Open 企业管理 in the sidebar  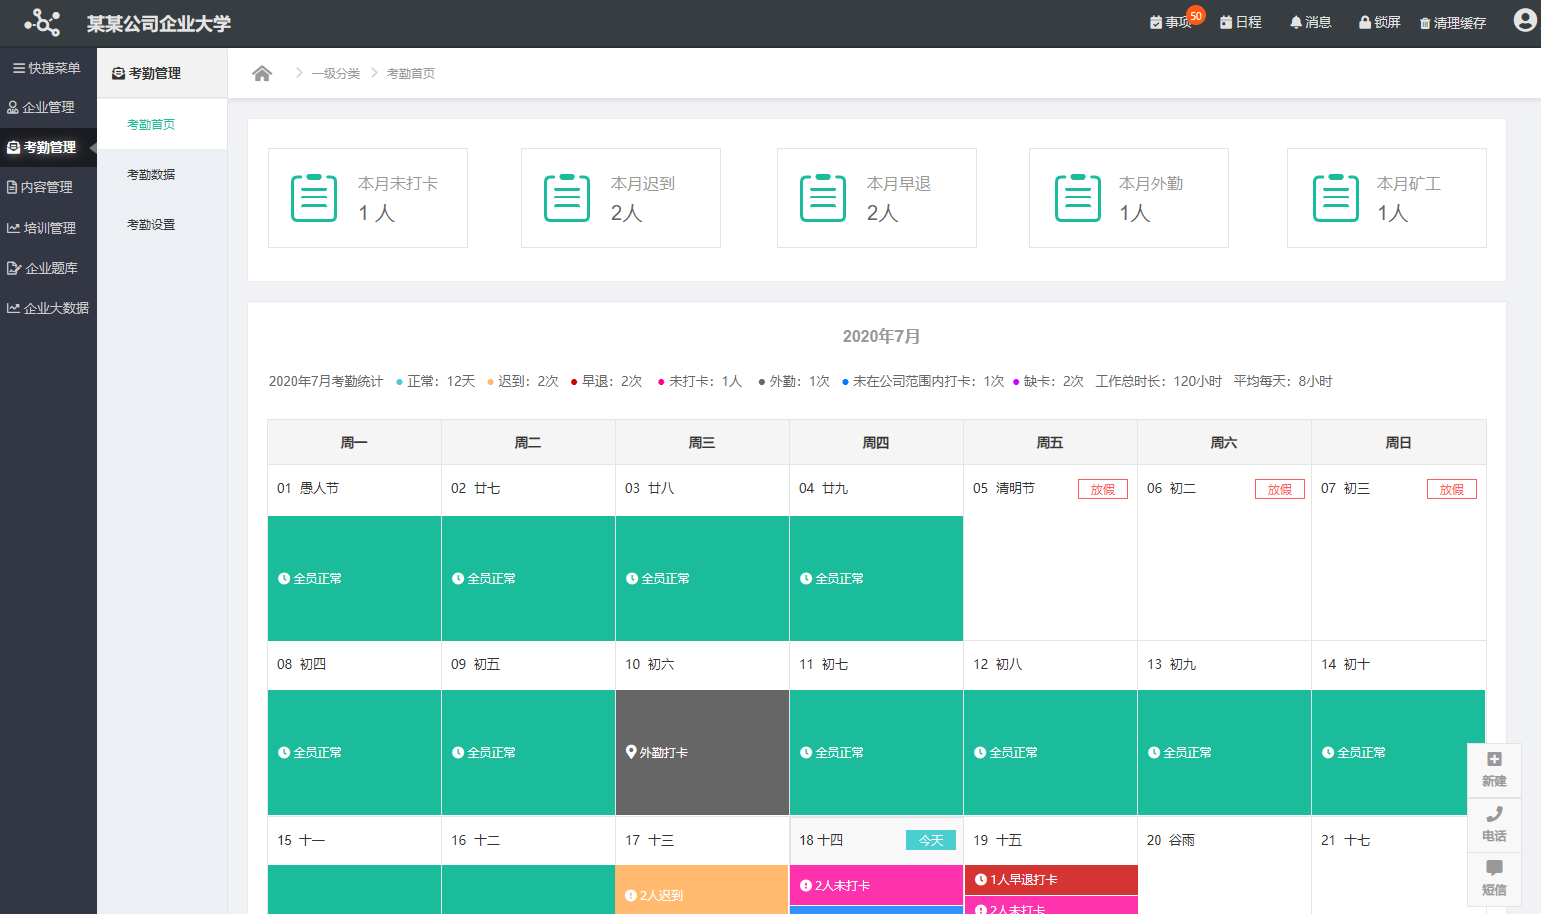48,107
